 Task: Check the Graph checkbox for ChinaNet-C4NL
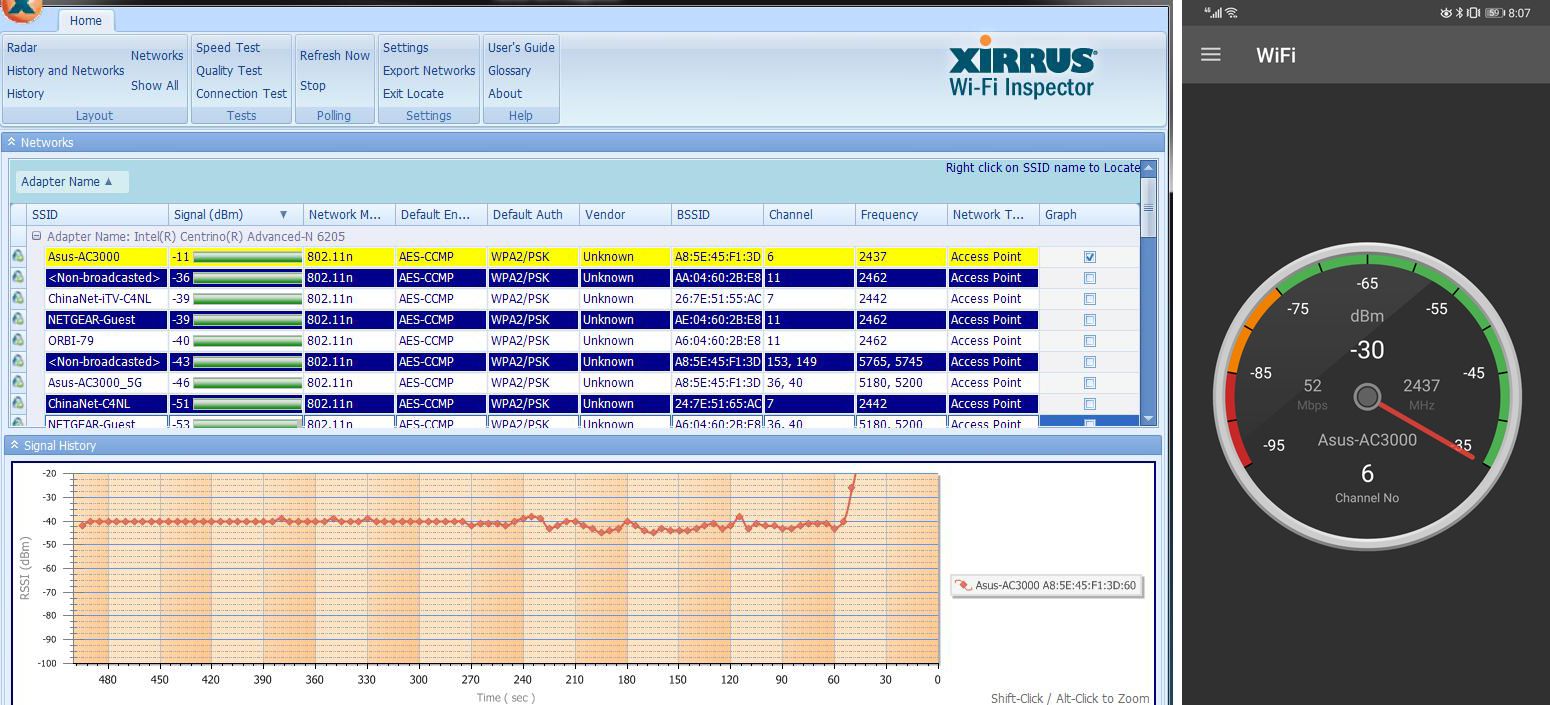click(x=1090, y=404)
